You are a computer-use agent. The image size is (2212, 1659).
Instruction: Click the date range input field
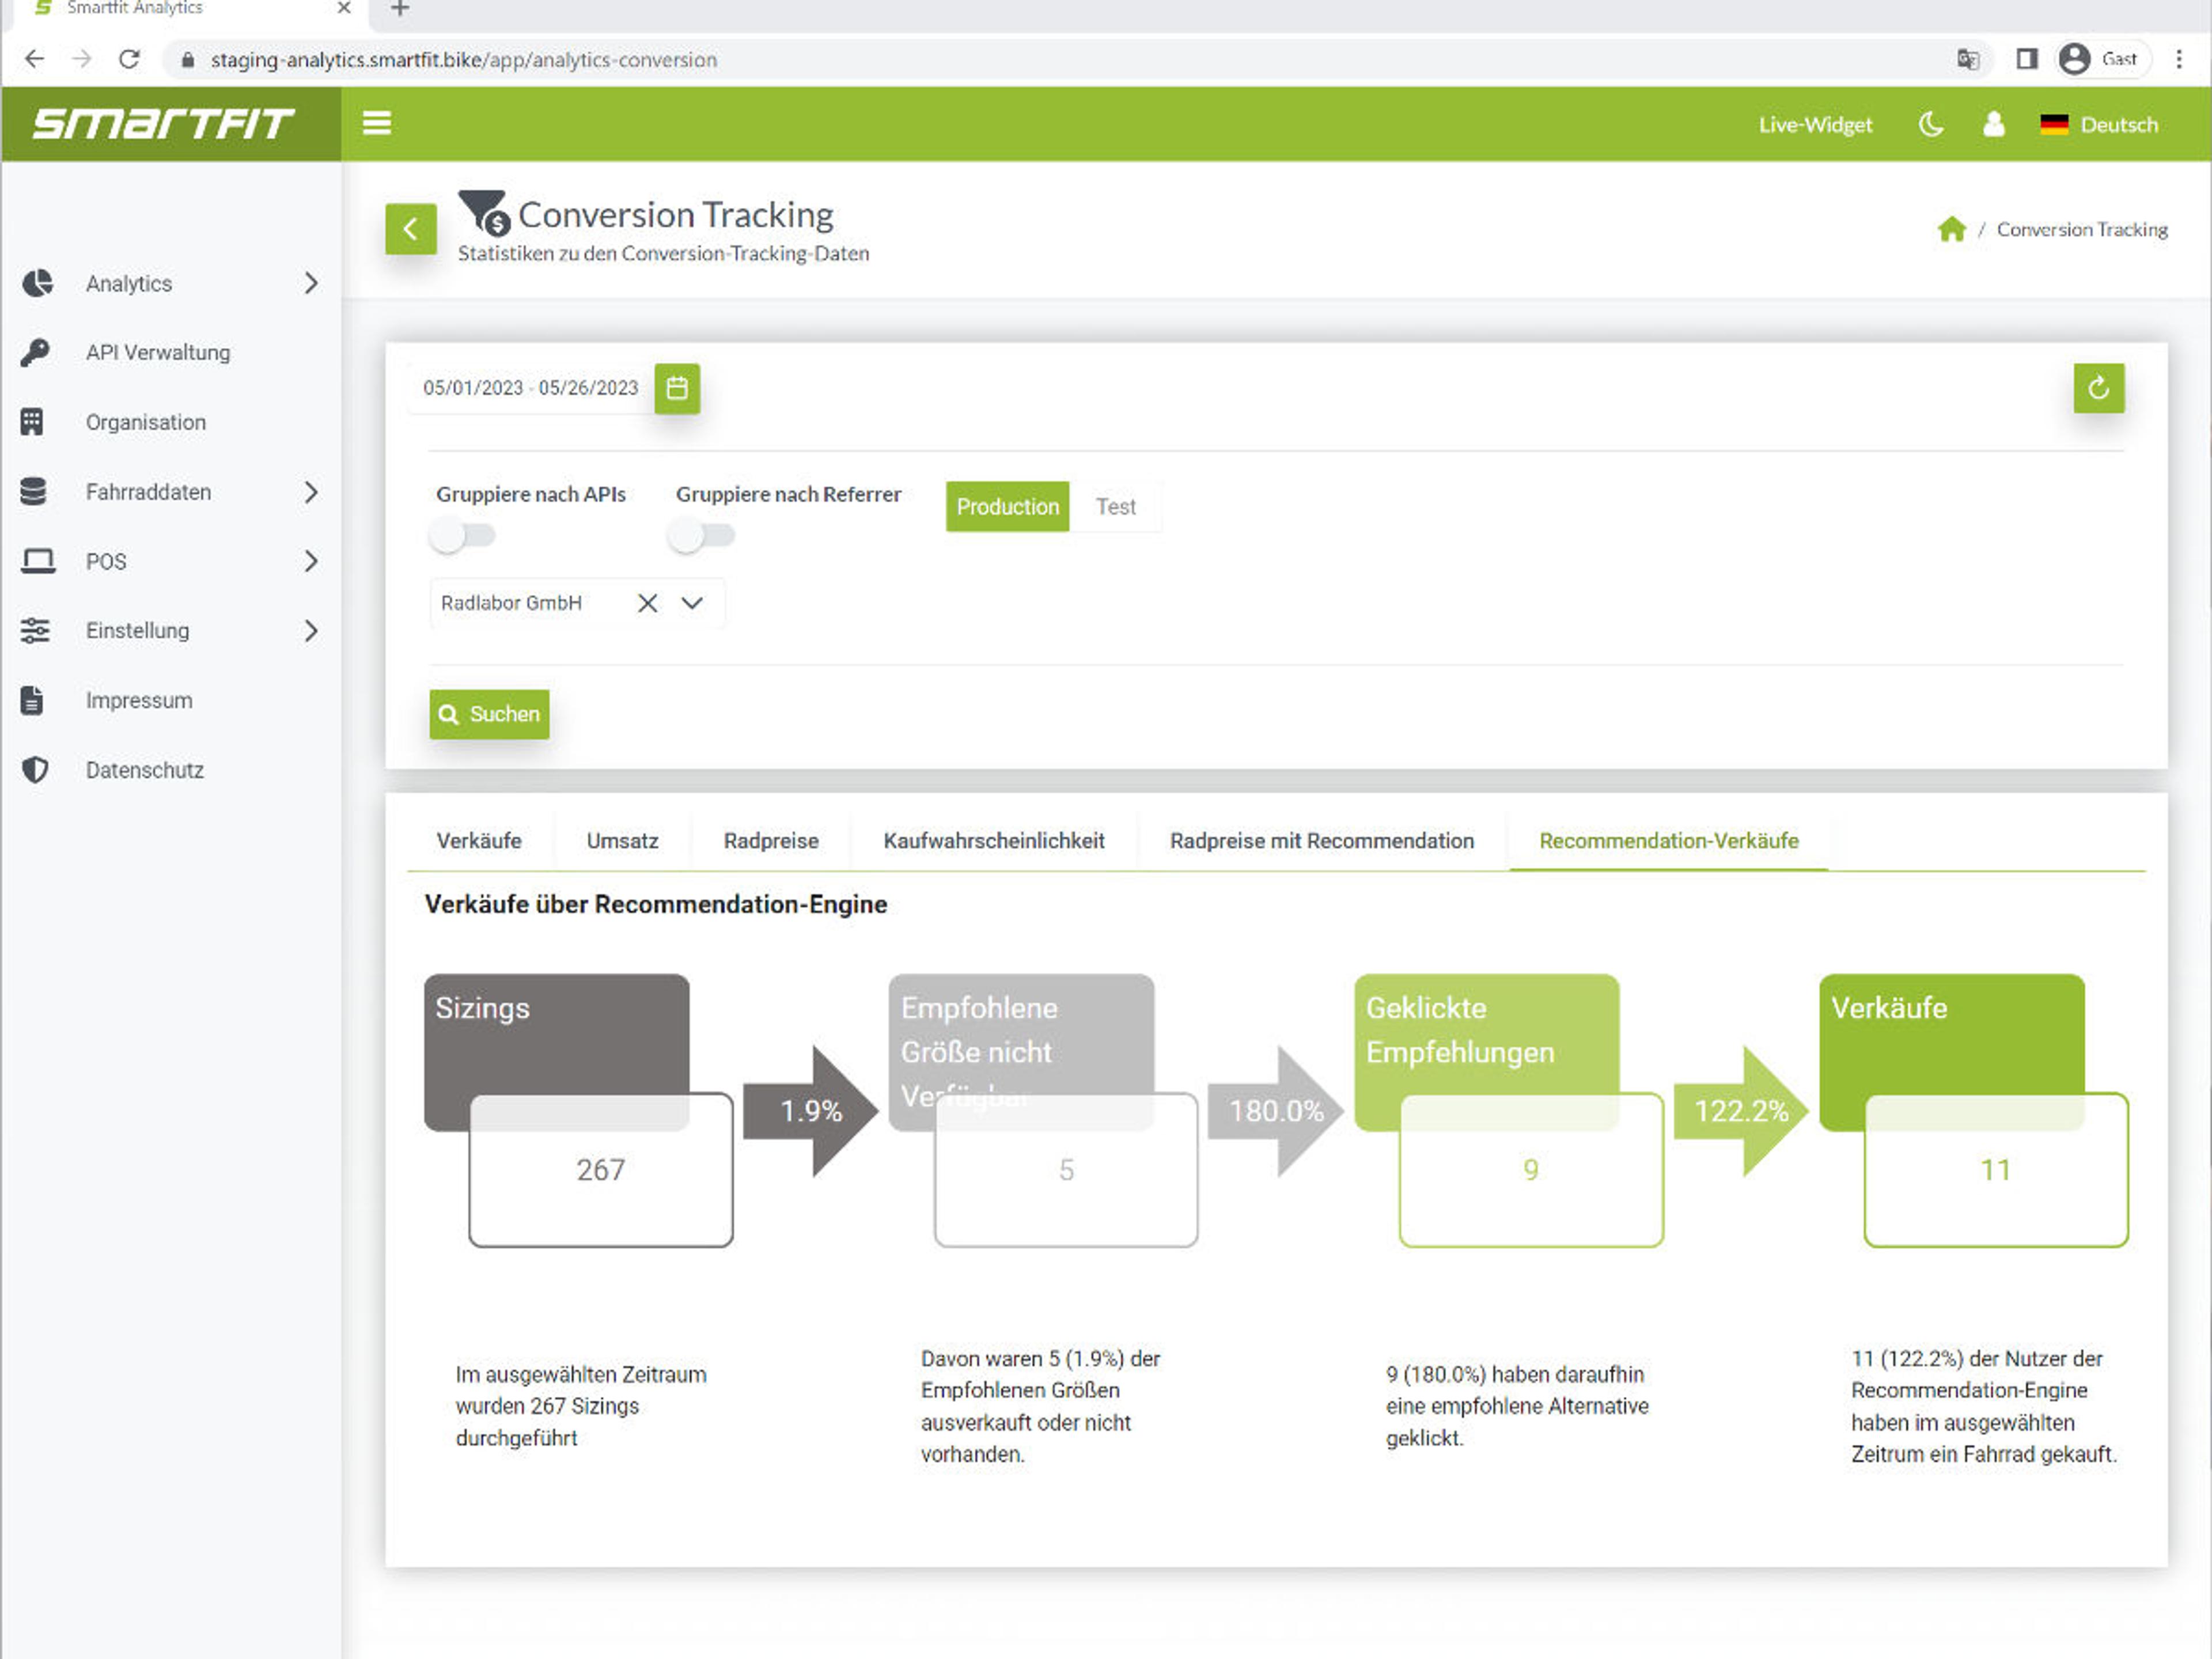(x=530, y=388)
